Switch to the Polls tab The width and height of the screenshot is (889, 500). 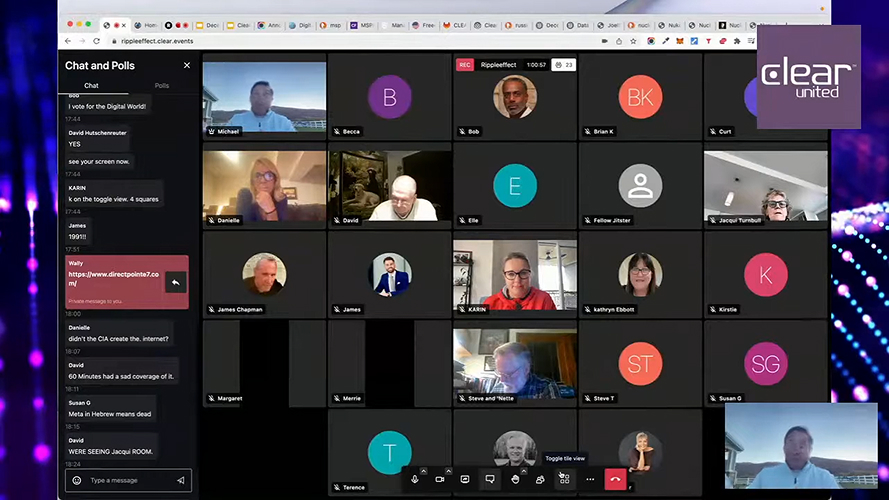(x=161, y=86)
